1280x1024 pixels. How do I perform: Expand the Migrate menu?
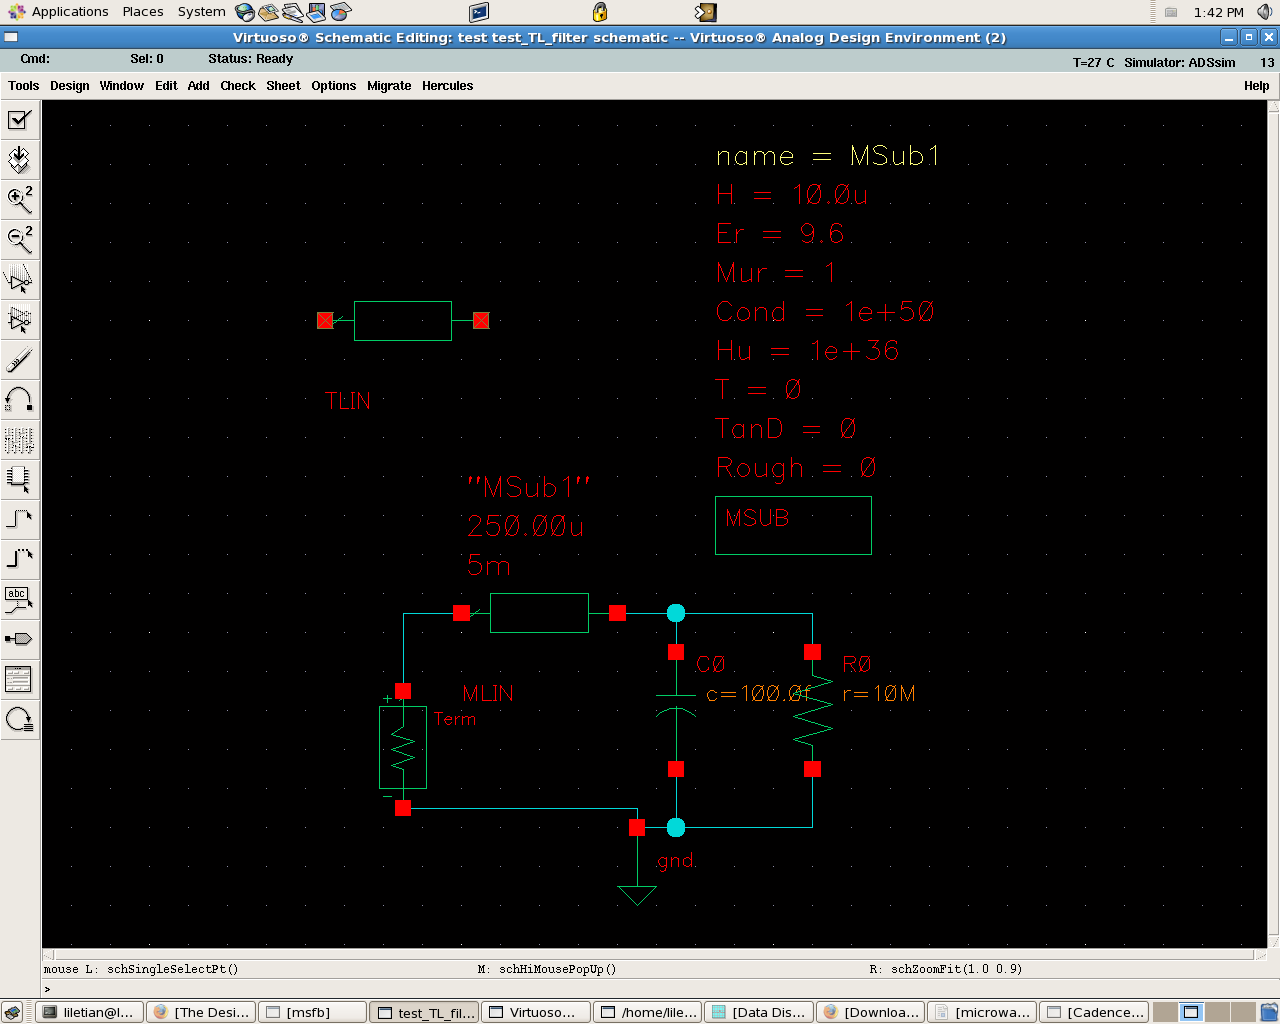point(389,86)
